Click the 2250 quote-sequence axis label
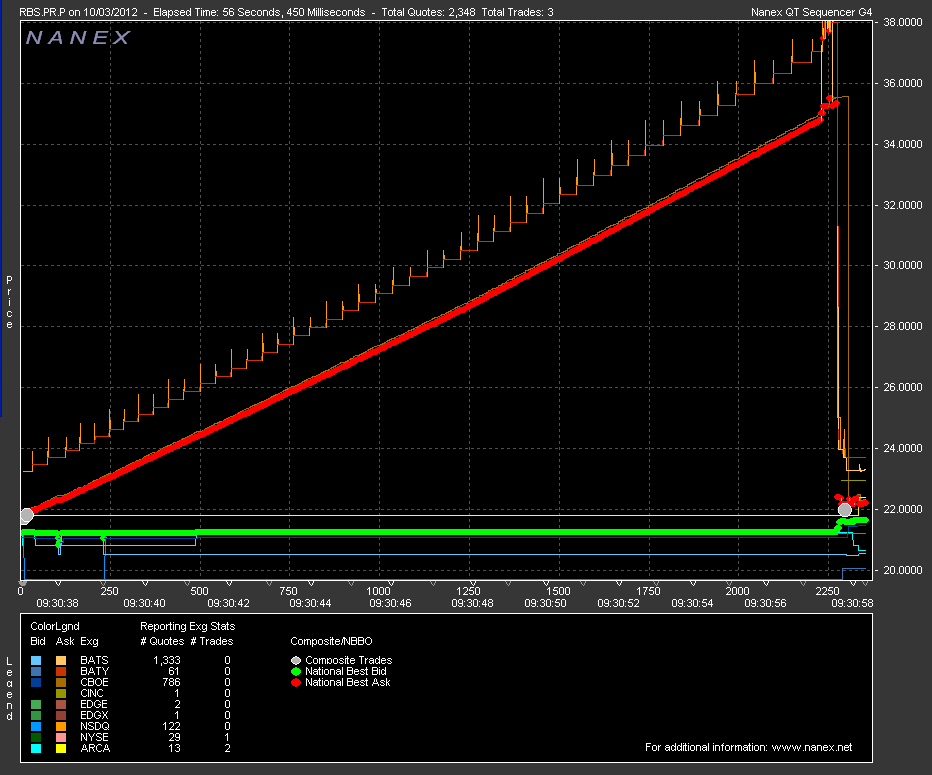The image size is (932, 775). tap(827, 591)
